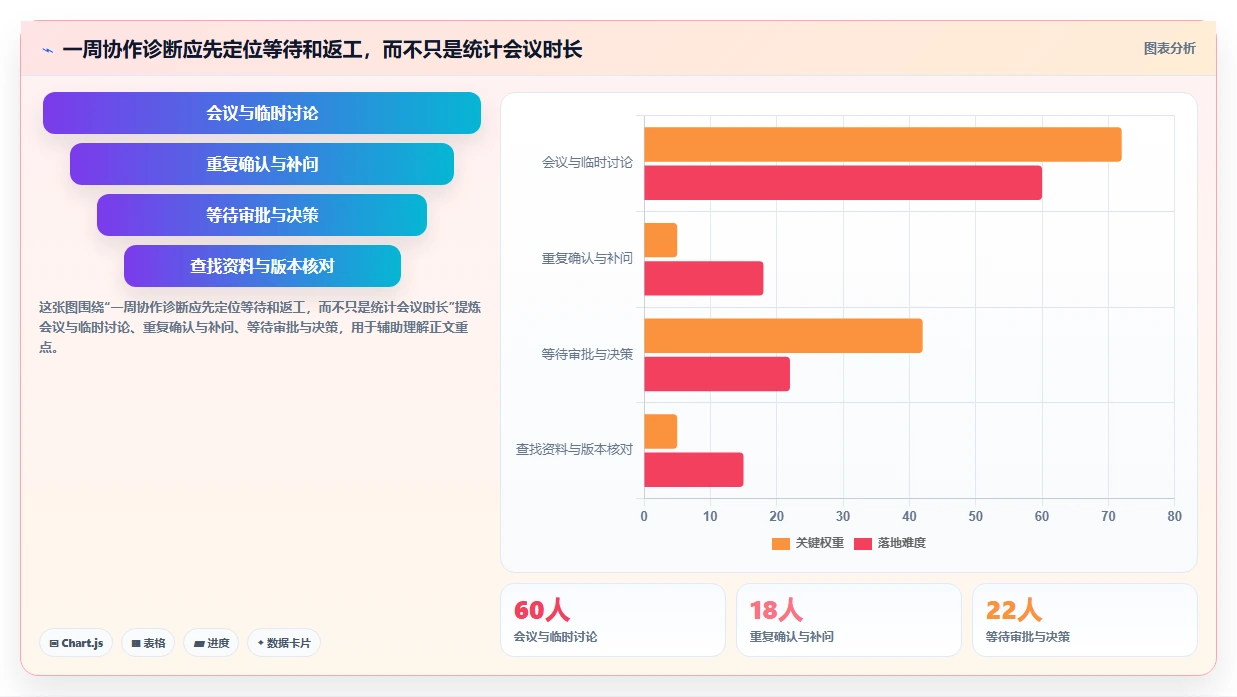
Task: Click the orange bar for 等待审批与决策
Action: tap(783, 335)
